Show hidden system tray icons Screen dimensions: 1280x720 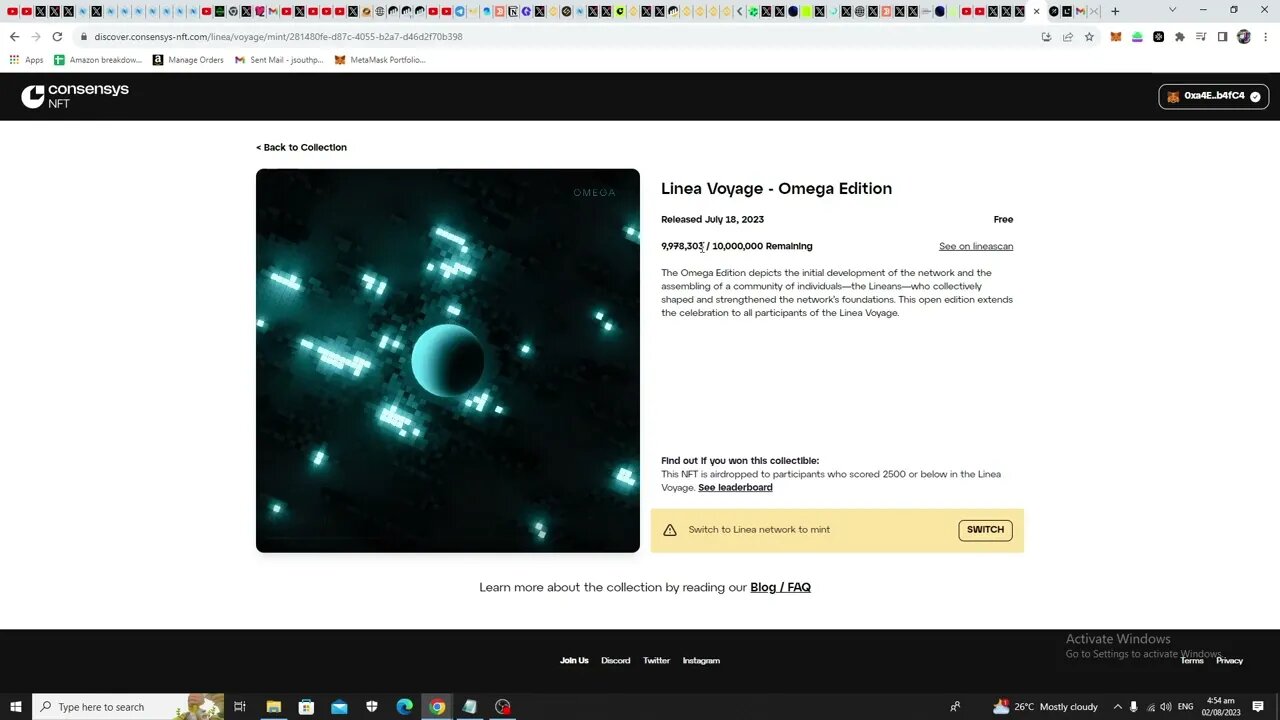pyautogui.click(x=1118, y=707)
